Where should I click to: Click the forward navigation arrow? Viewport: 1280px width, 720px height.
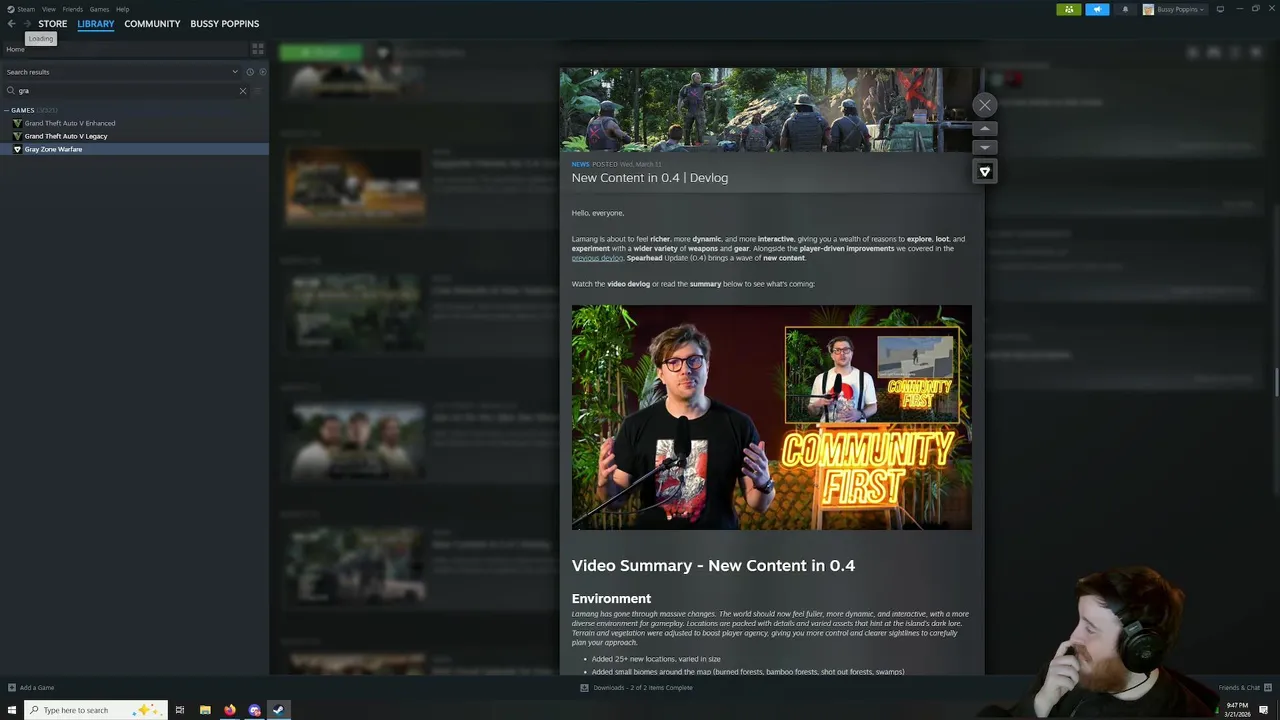[x=27, y=24]
